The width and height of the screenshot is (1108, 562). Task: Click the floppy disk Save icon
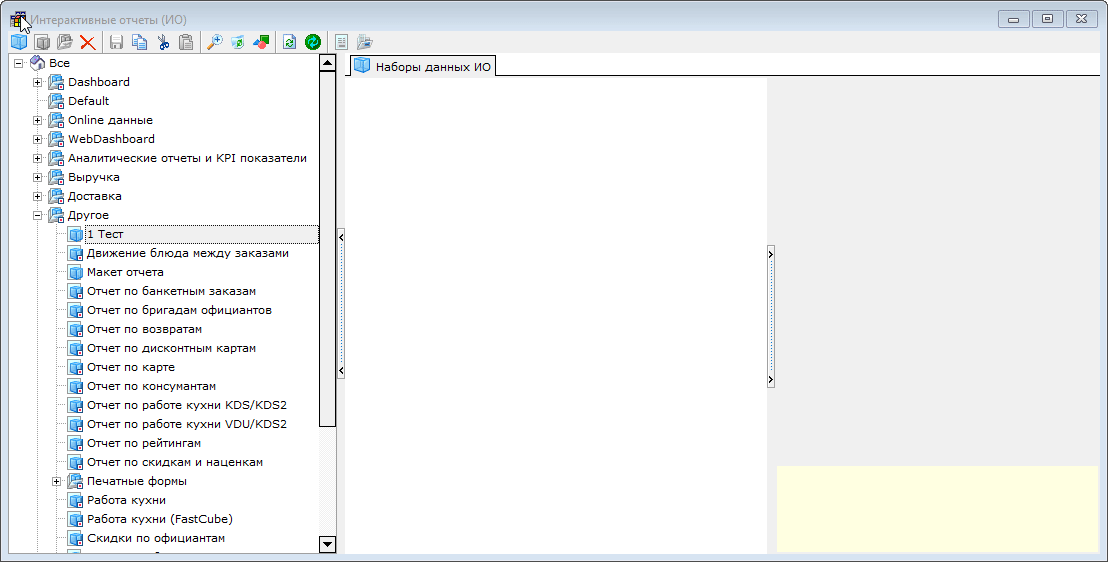coord(116,42)
